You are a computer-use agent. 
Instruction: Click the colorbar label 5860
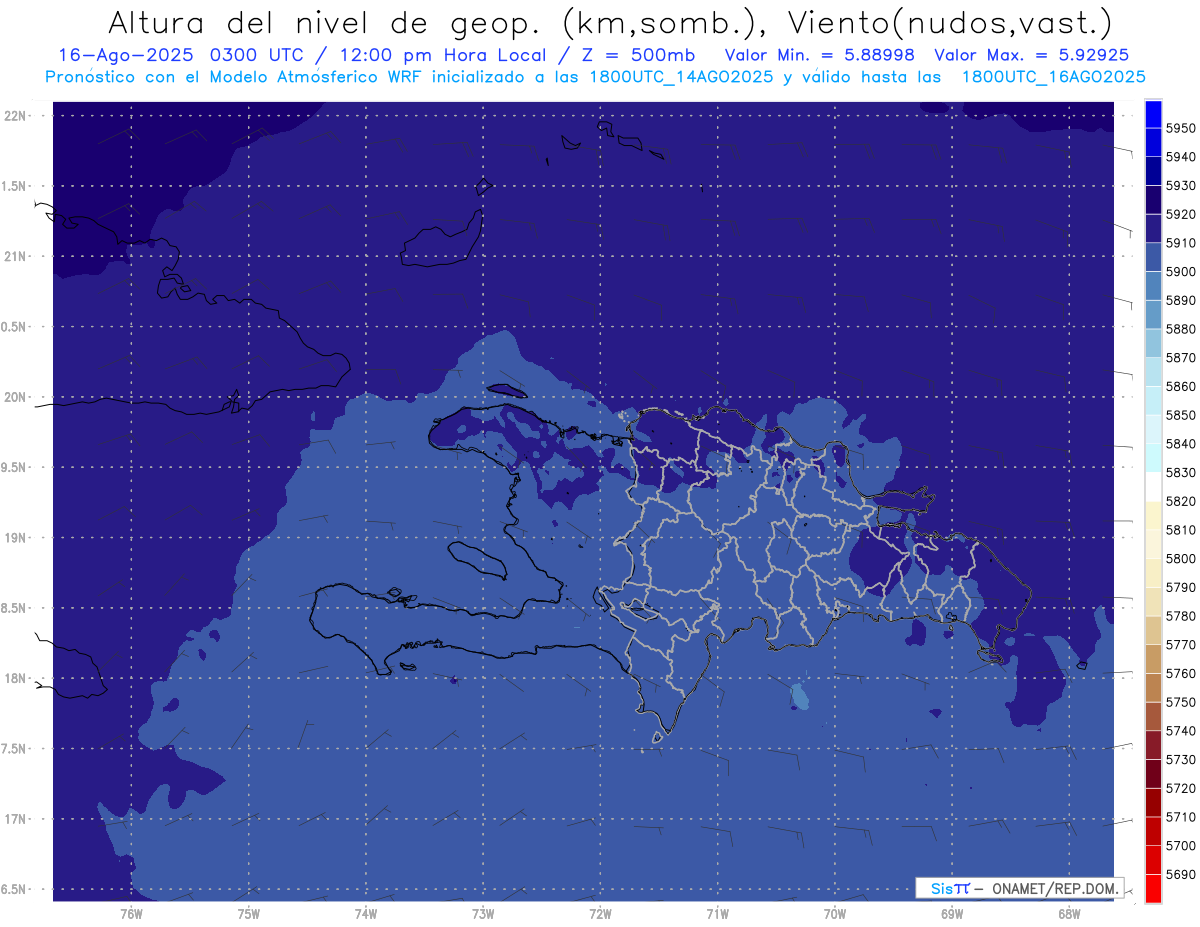point(1180,386)
